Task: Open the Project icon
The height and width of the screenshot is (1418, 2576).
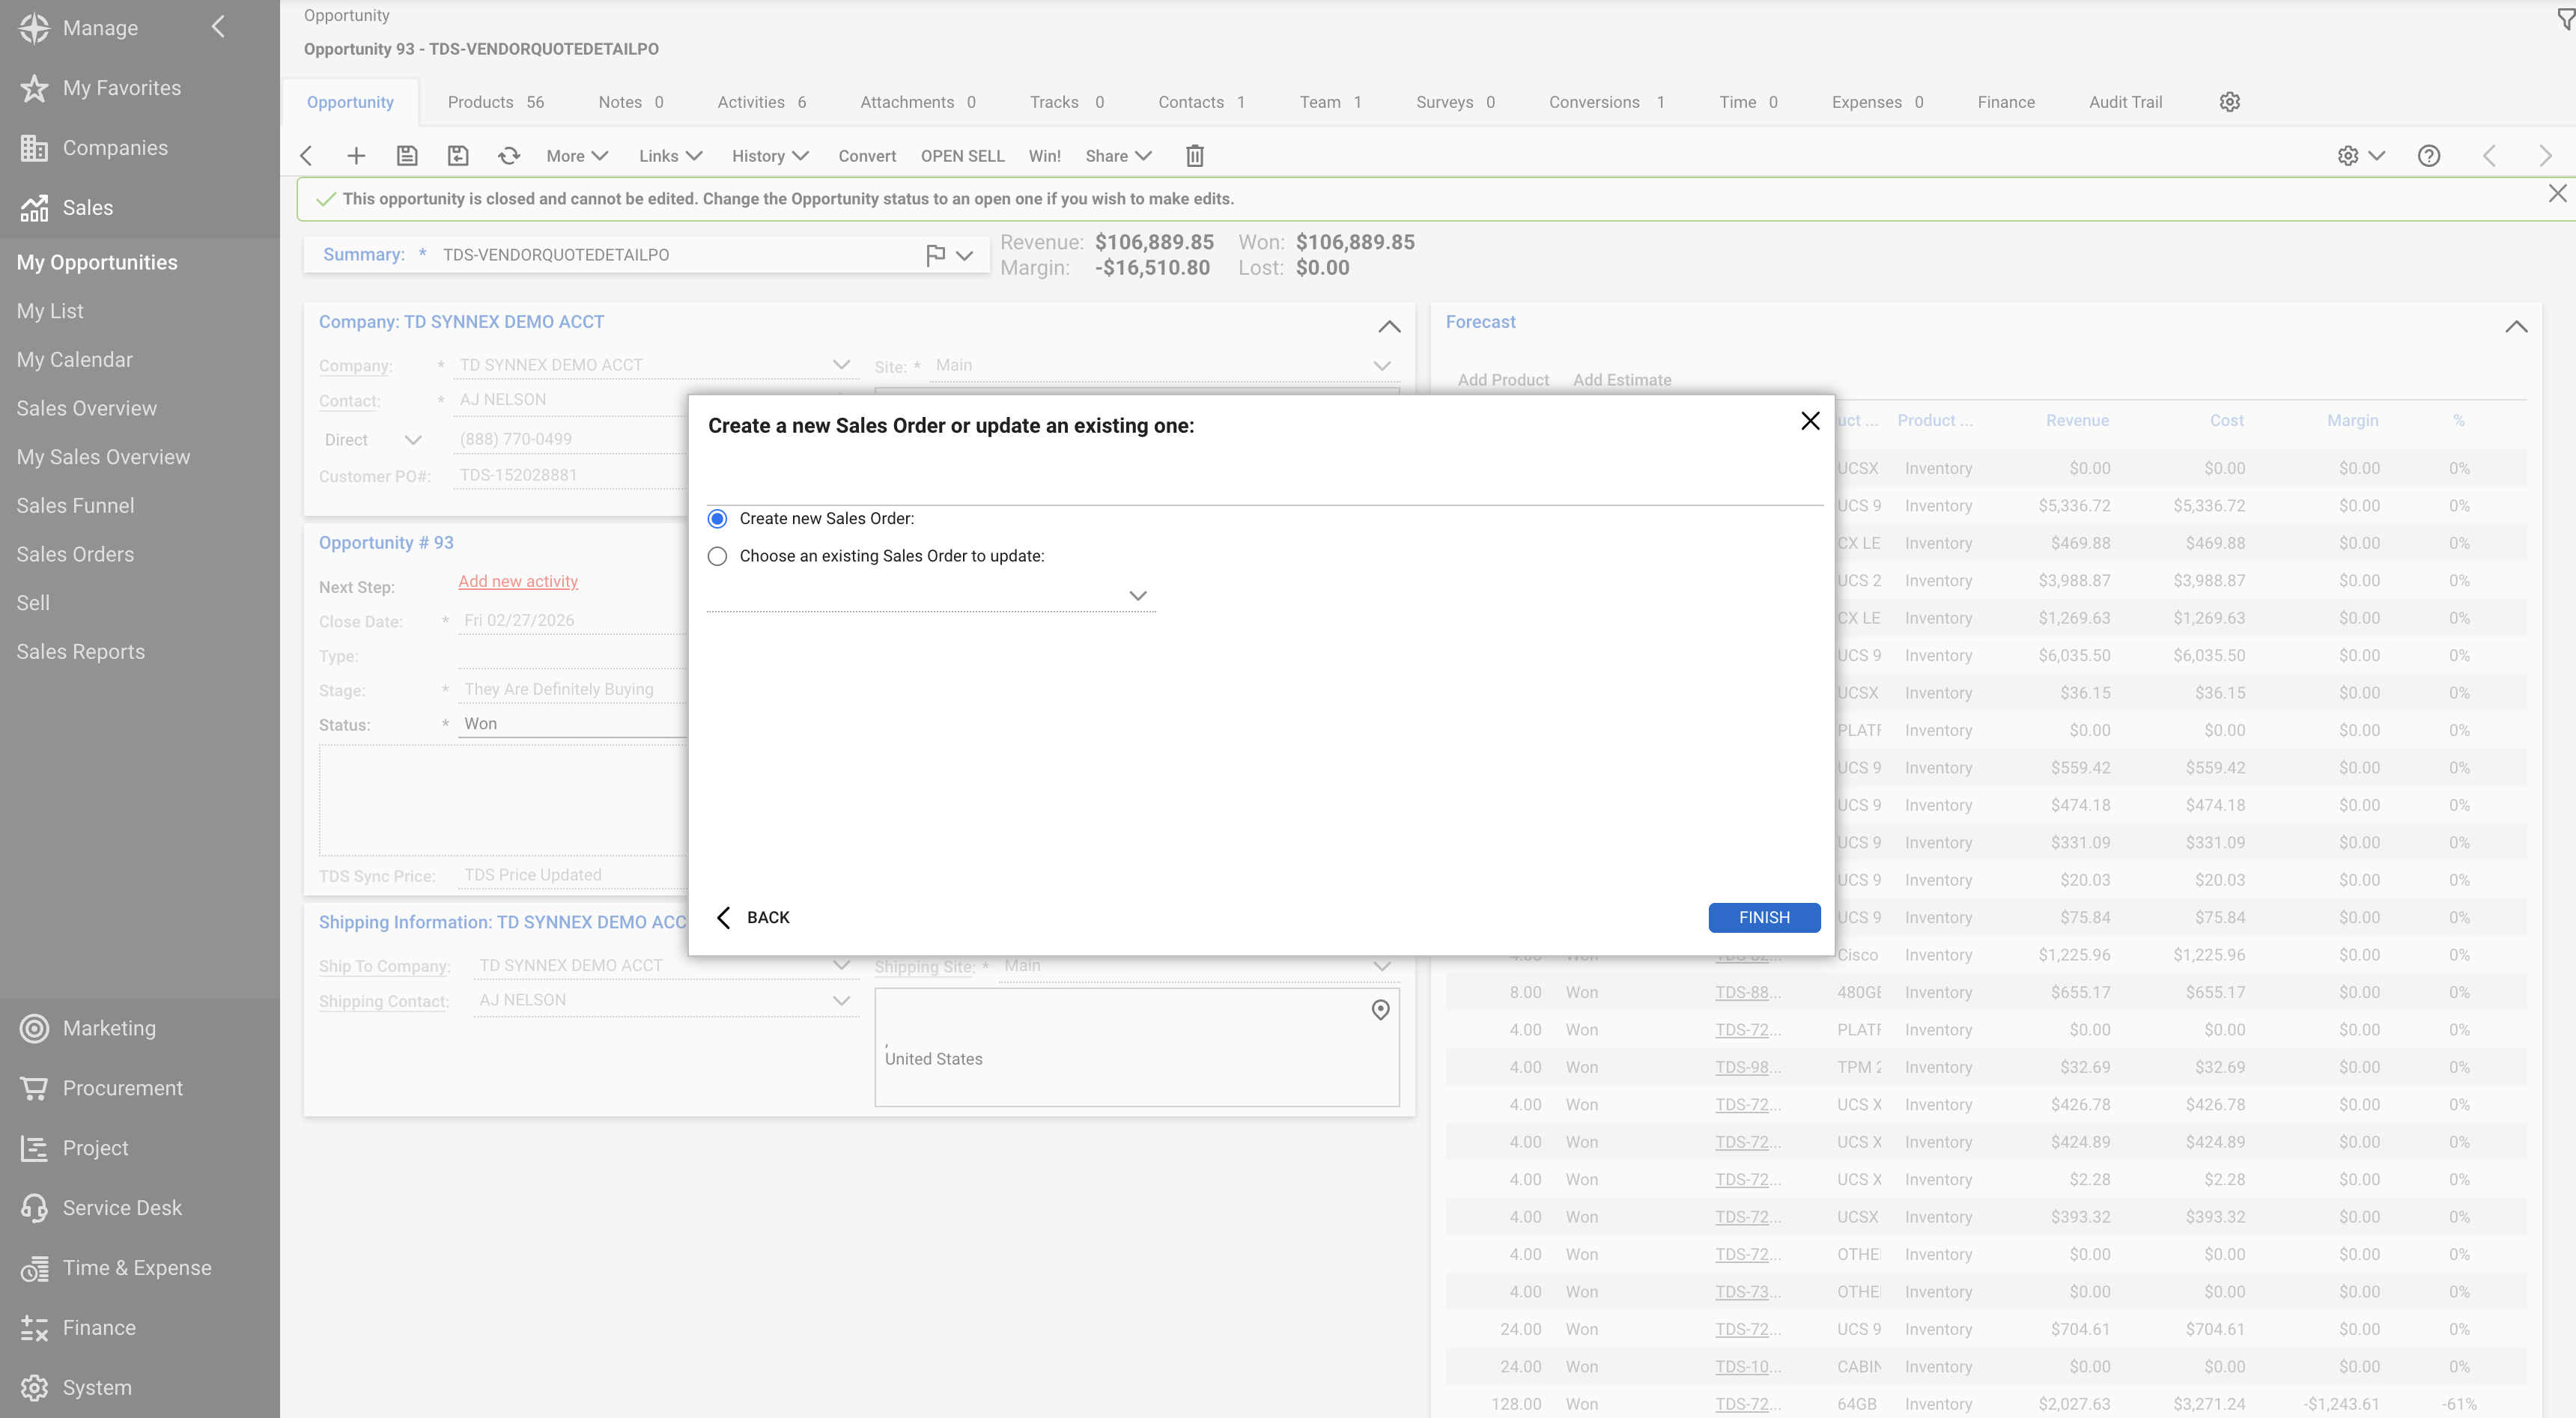Action: 34,1148
